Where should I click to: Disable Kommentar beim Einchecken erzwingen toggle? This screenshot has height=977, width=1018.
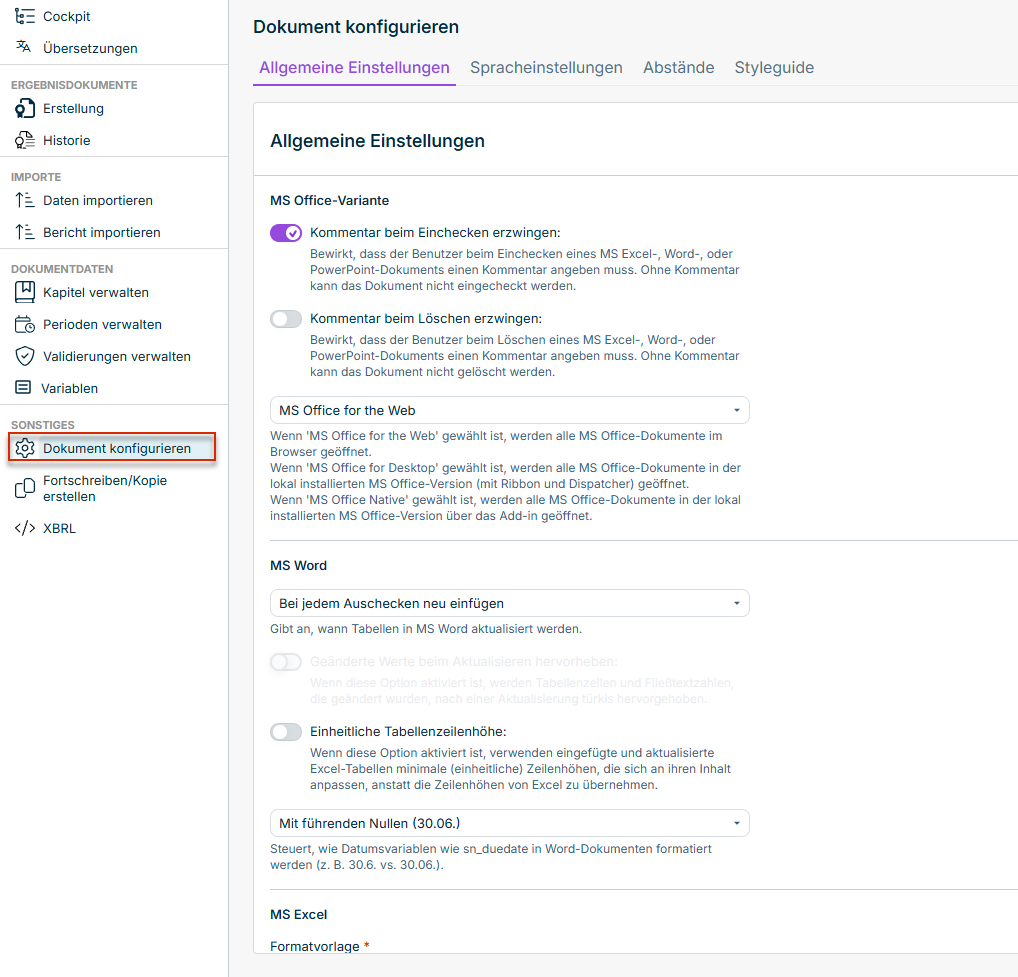[x=286, y=233]
